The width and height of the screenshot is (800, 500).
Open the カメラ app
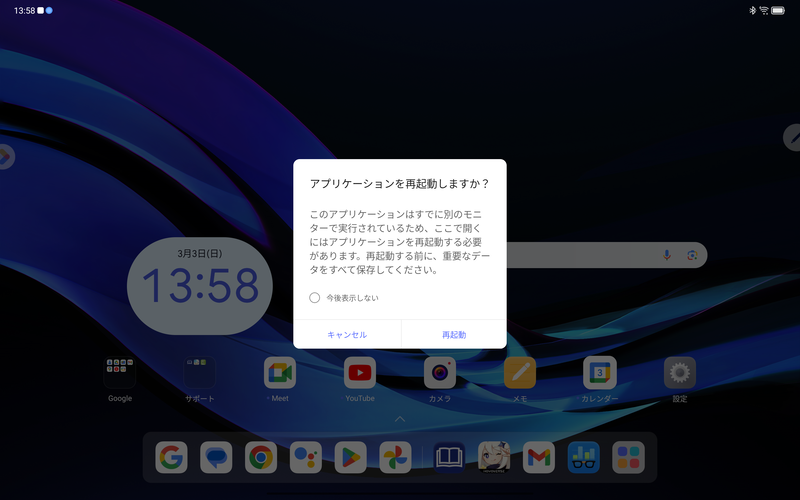[x=440, y=373]
